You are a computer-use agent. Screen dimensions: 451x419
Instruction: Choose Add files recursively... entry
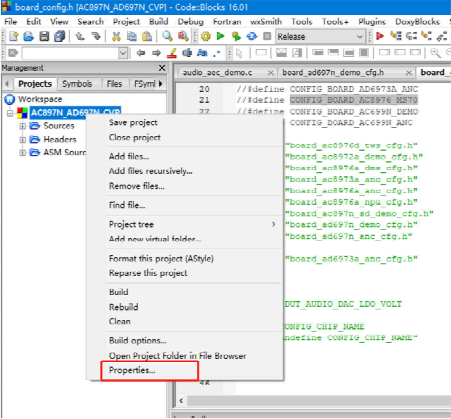[151, 171]
